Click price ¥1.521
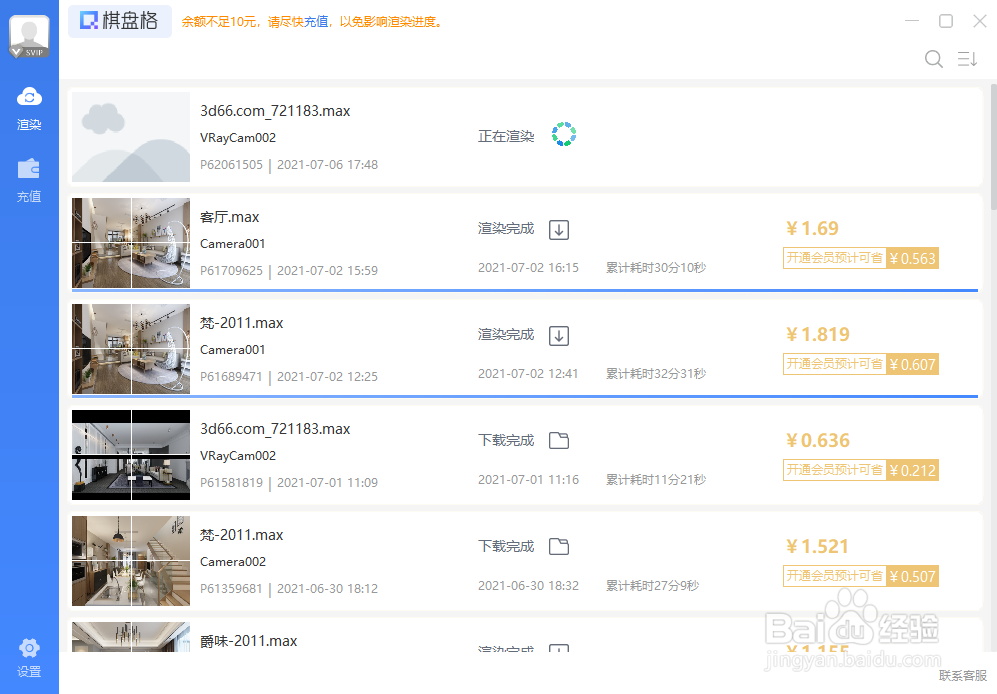The image size is (997, 694). (818, 546)
